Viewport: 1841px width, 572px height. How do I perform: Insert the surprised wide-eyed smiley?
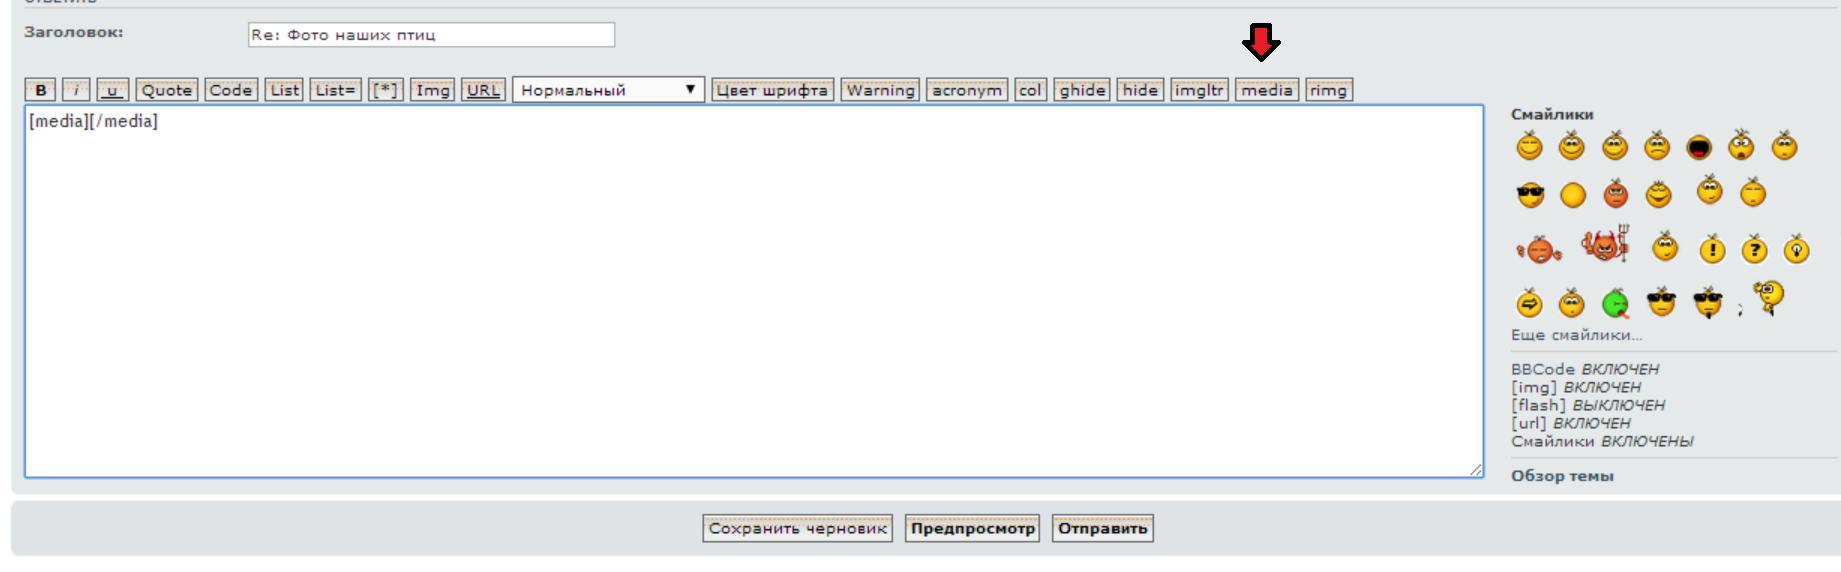tap(1741, 147)
